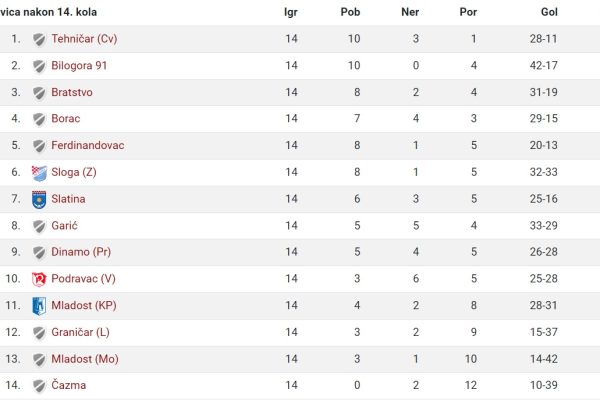600x400 pixels.
Task: Select the Borac team name
Action: pyautogui.click(x=66, y=118)
